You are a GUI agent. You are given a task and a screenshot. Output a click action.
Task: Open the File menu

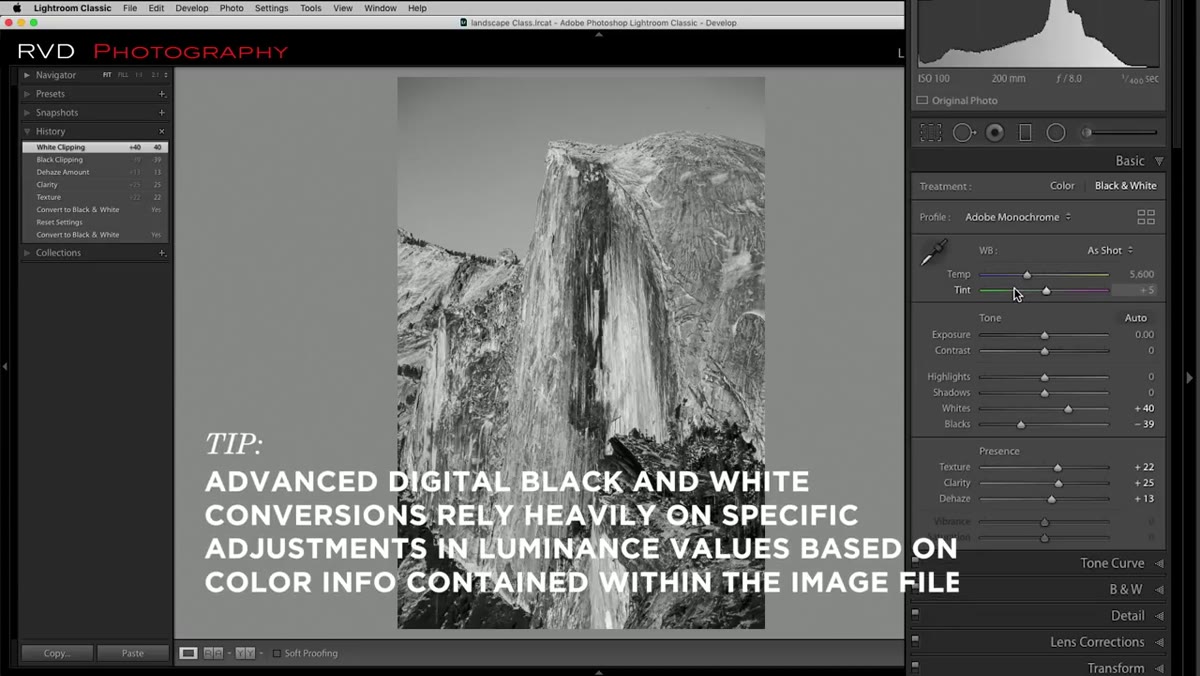pyautogui.click(x=130, y=8)
